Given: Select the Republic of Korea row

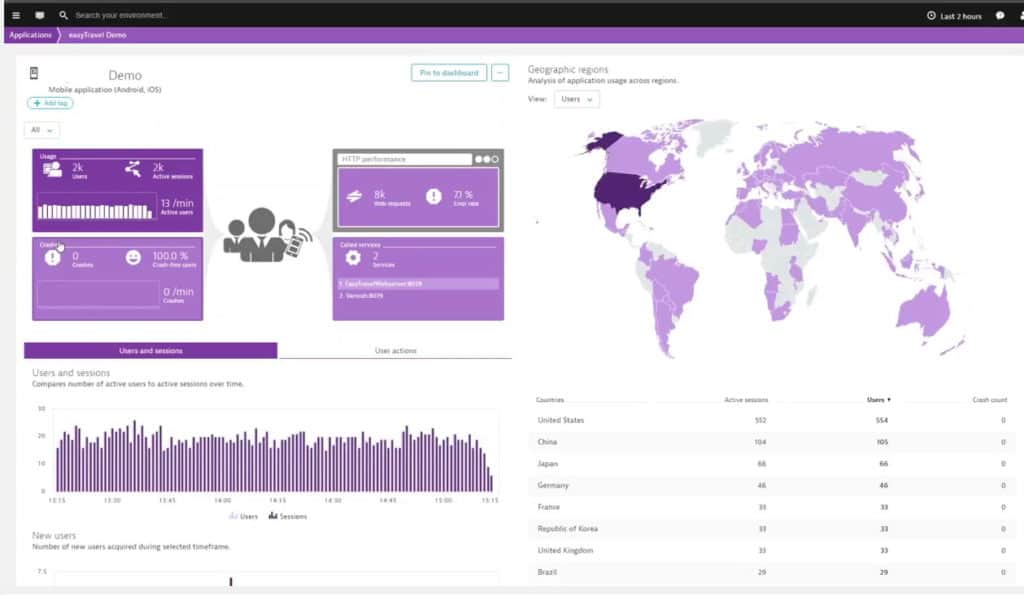Looking at the screenshot, I should (772, 528).
